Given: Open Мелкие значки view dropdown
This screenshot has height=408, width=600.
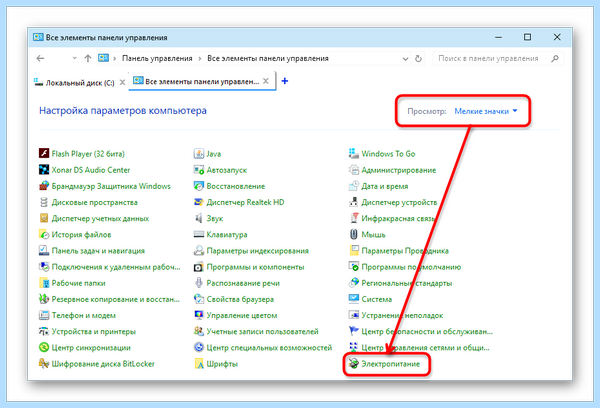Looking at the screenshot, I should tap(486, 111).
